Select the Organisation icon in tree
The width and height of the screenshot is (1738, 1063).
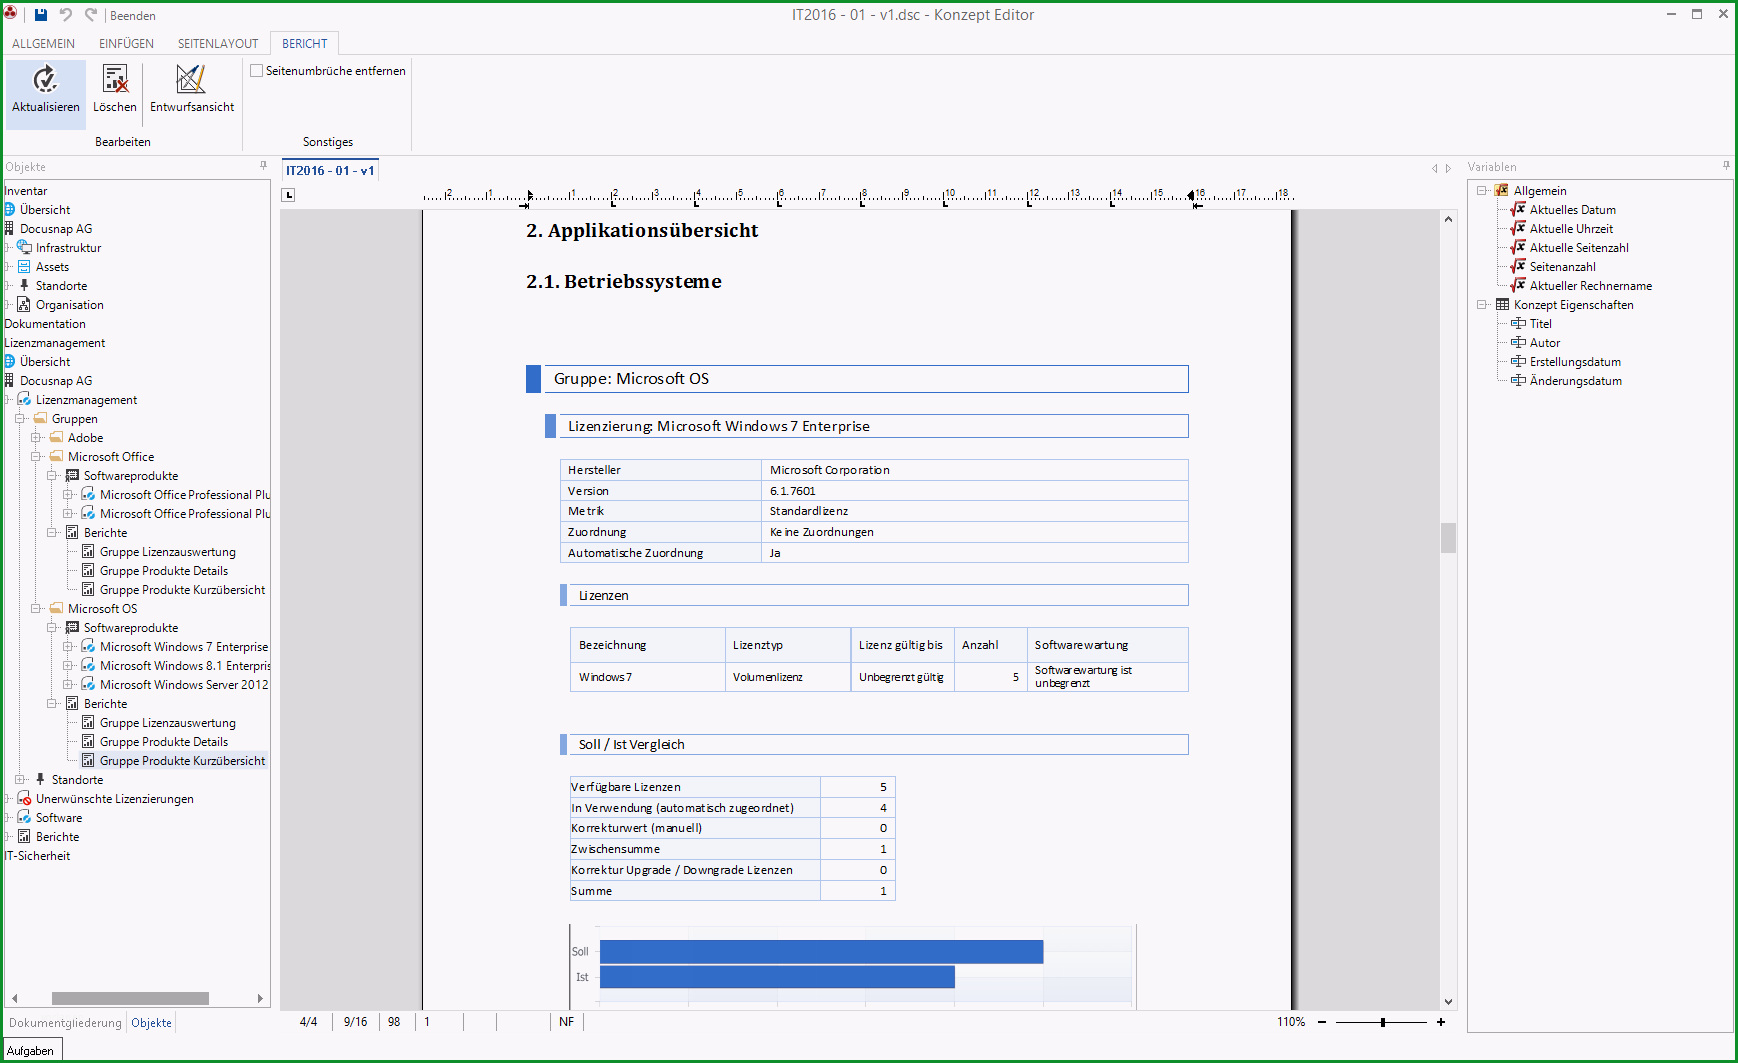point(24,304)
